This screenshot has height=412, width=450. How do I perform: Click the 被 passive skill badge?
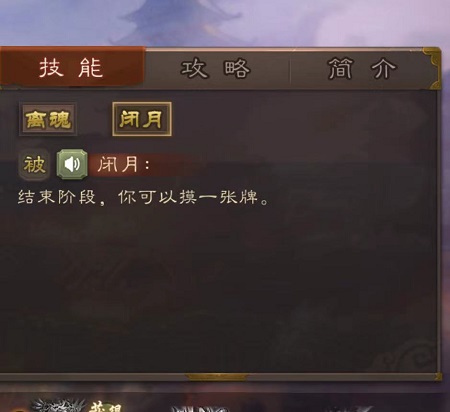tap(35, 165)
